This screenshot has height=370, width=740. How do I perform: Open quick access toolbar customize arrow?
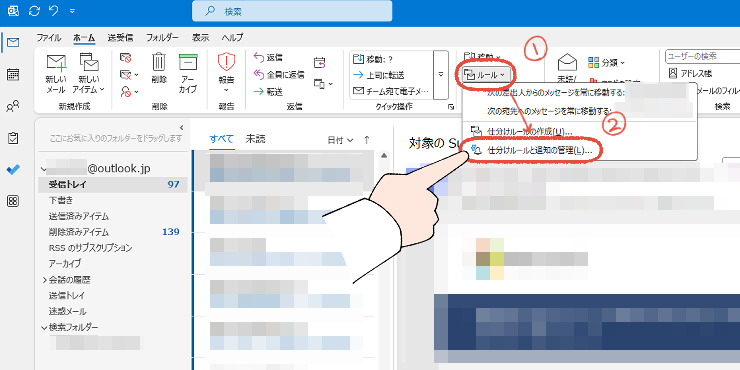click(x=72, y=11)
